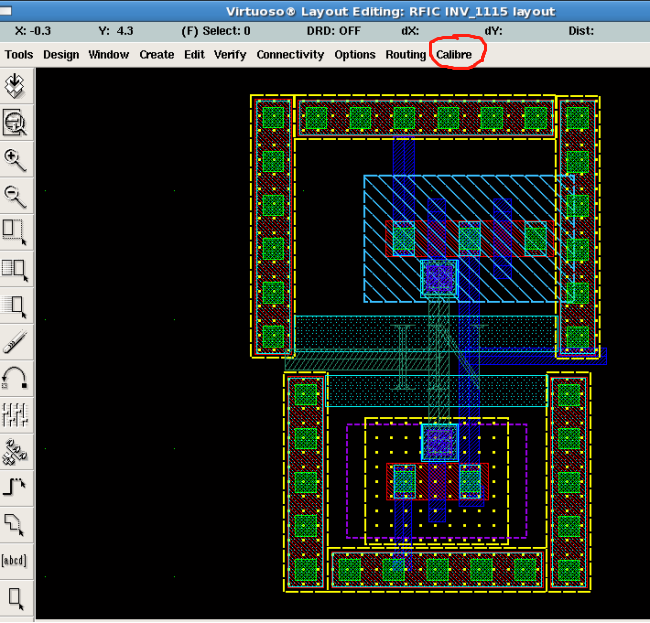This screenshot has width=650, height=623.
Task: Open the Connectivity menu
Action: click(x=290, y=55)
